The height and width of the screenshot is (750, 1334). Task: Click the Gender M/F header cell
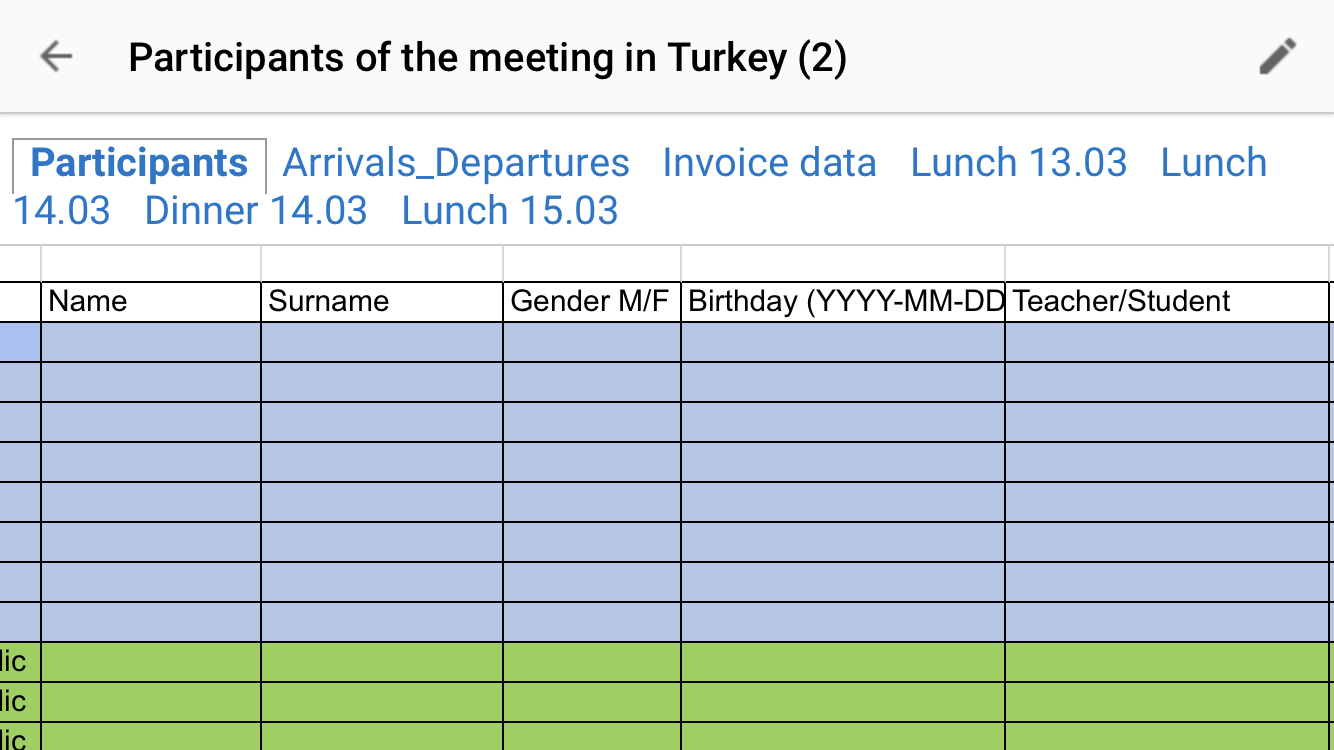tap(591, 302)
